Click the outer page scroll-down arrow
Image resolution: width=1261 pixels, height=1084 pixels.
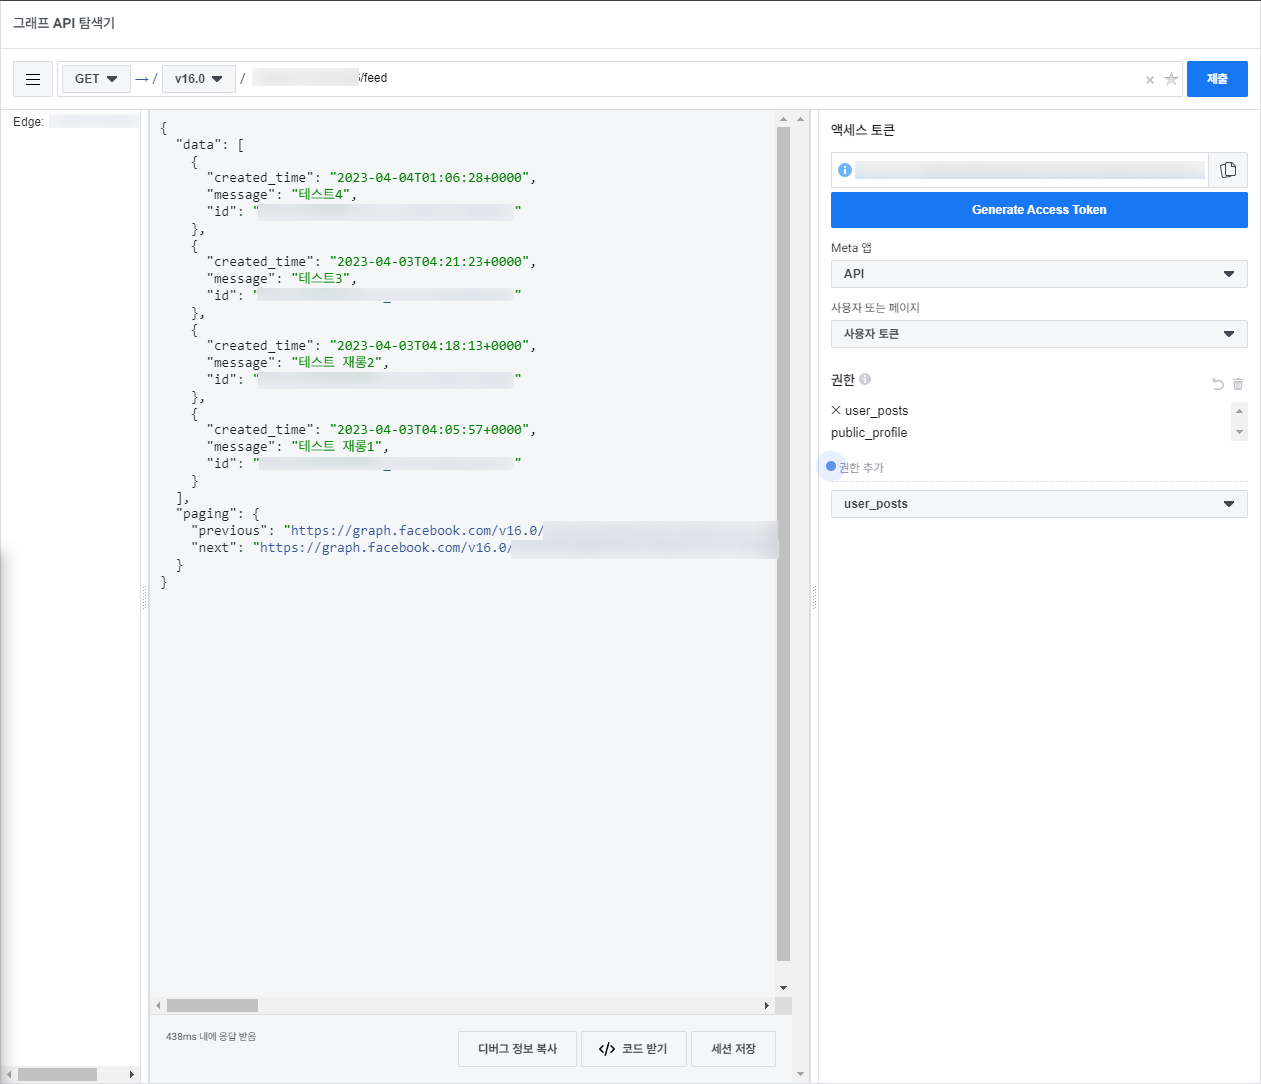point(800,1074)
